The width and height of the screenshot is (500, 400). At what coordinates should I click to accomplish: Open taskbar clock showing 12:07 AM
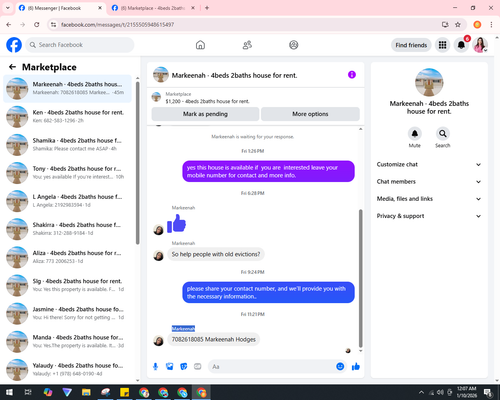(467, 392)
